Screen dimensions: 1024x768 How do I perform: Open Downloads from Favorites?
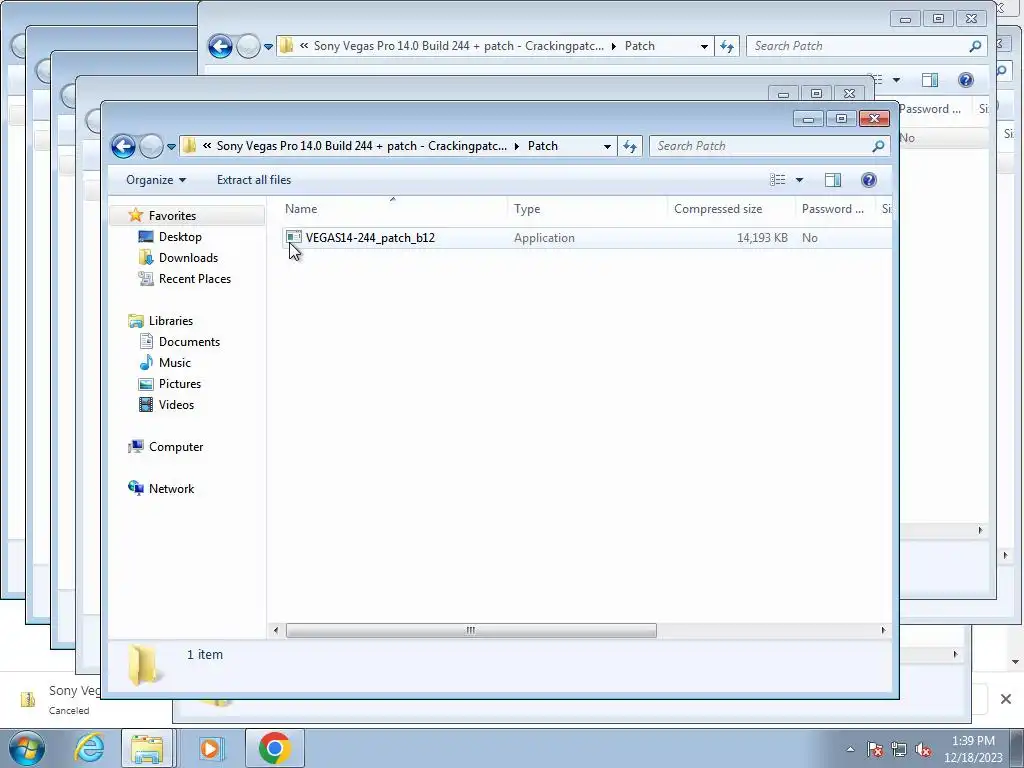[188, 257]
